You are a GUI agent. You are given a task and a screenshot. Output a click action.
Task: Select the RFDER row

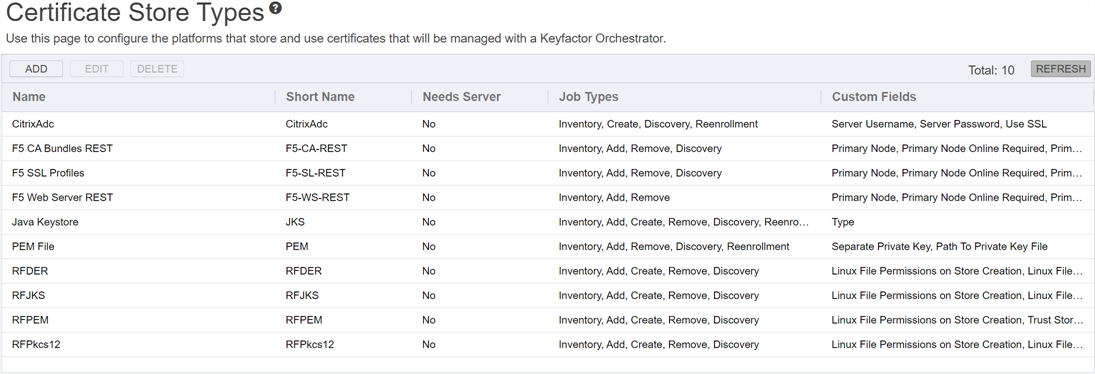(548, 271)
